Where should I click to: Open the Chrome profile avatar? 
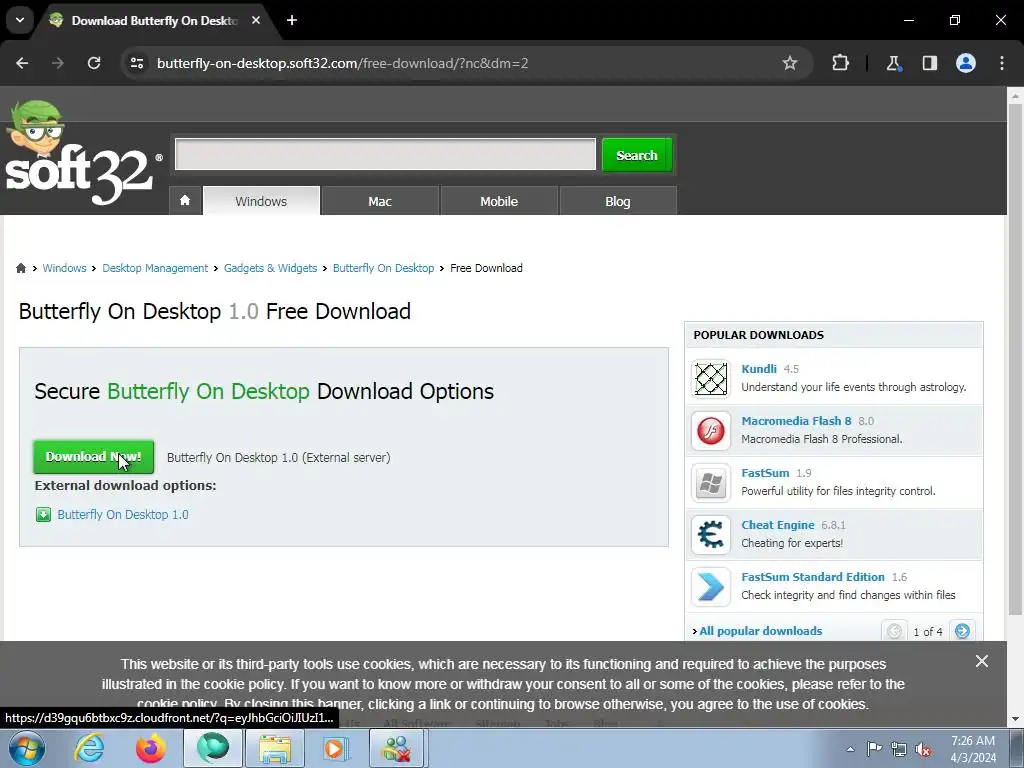click(x=966, y=63)
